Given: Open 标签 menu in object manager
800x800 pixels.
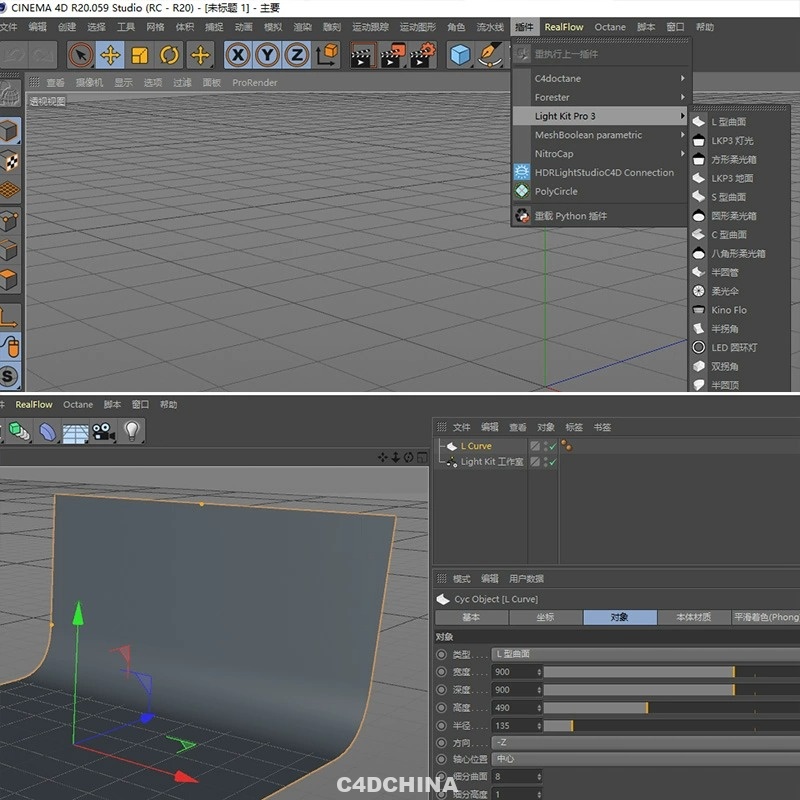Looking at the screenshot, I should click(574, 427).
